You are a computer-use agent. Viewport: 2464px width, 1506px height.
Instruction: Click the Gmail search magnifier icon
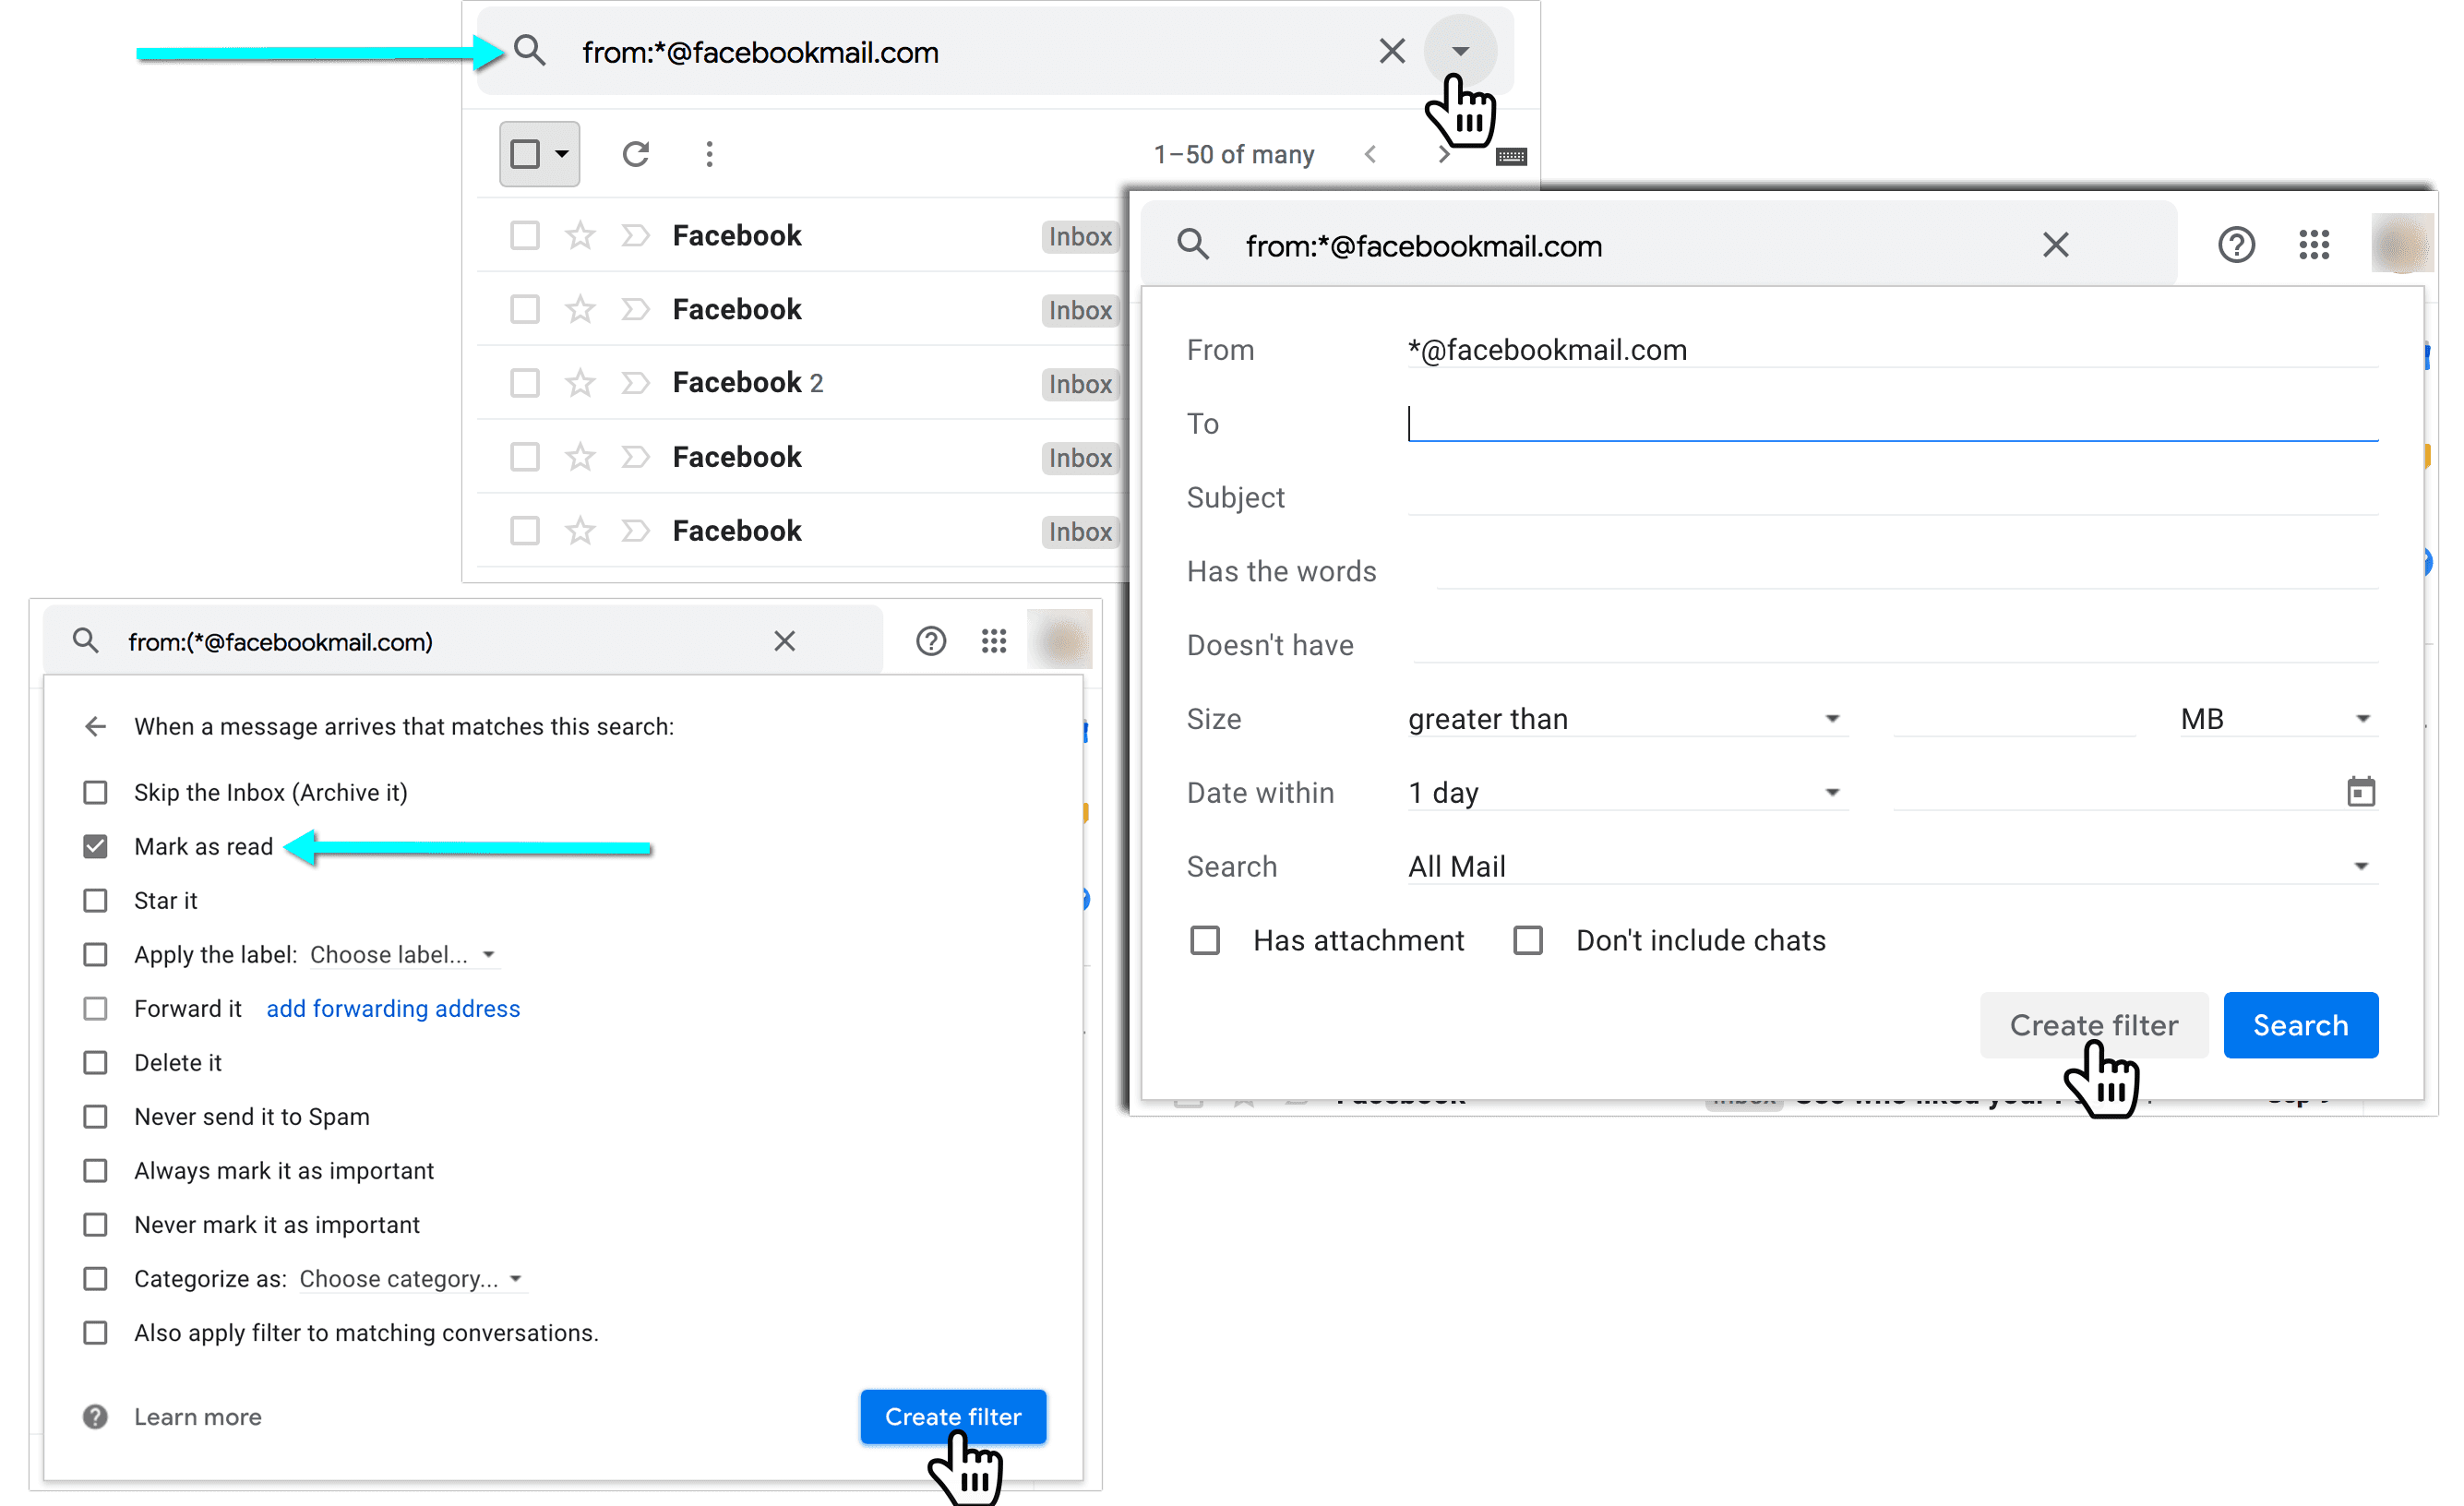tap(528, 49)
